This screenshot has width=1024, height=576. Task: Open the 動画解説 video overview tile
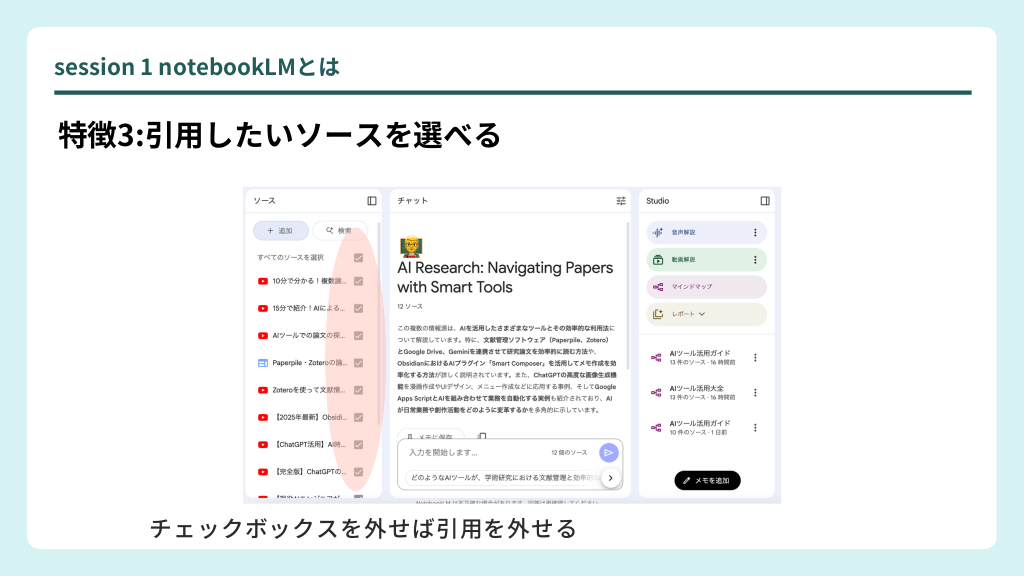[x=697, y=260]
